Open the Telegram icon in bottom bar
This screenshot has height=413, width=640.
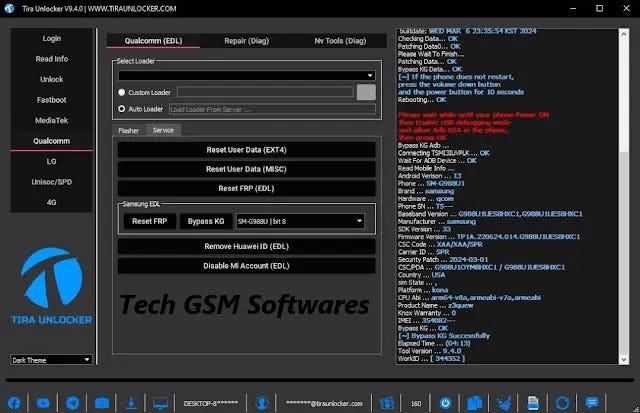click(73, 403)
